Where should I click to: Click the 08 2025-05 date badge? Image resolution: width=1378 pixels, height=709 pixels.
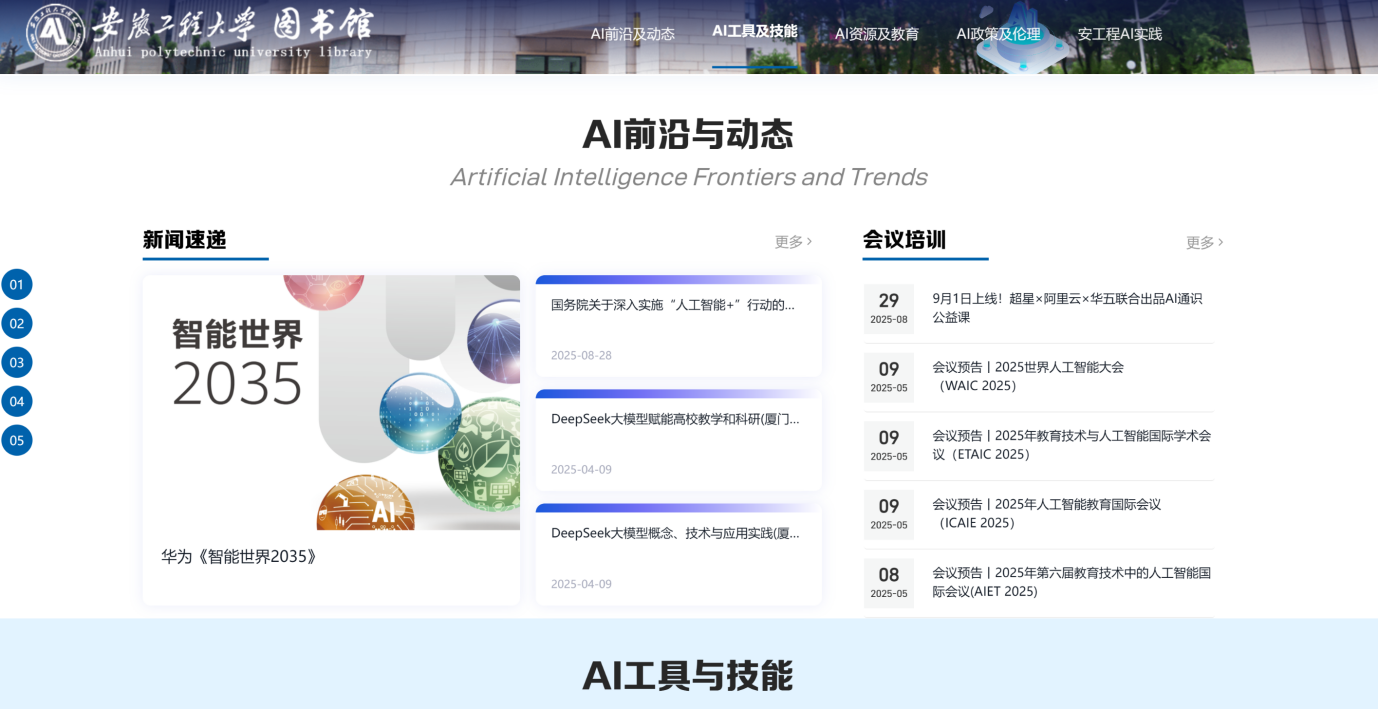[x=888, y=582]
